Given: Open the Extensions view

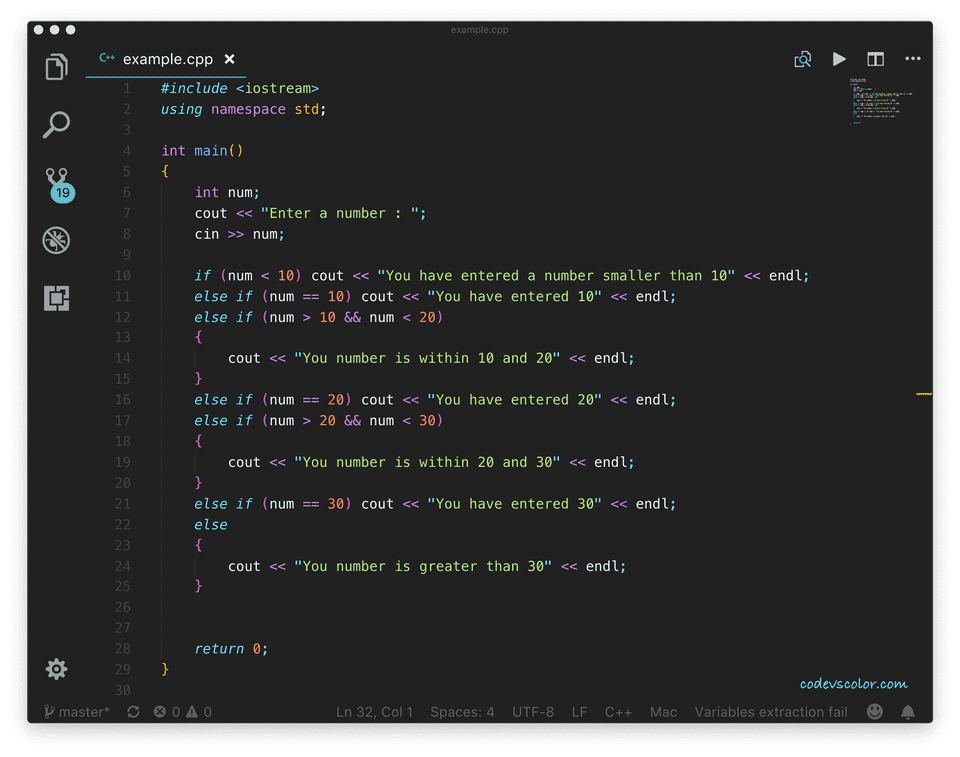Looking at the screenshot, I should point(55,298).
